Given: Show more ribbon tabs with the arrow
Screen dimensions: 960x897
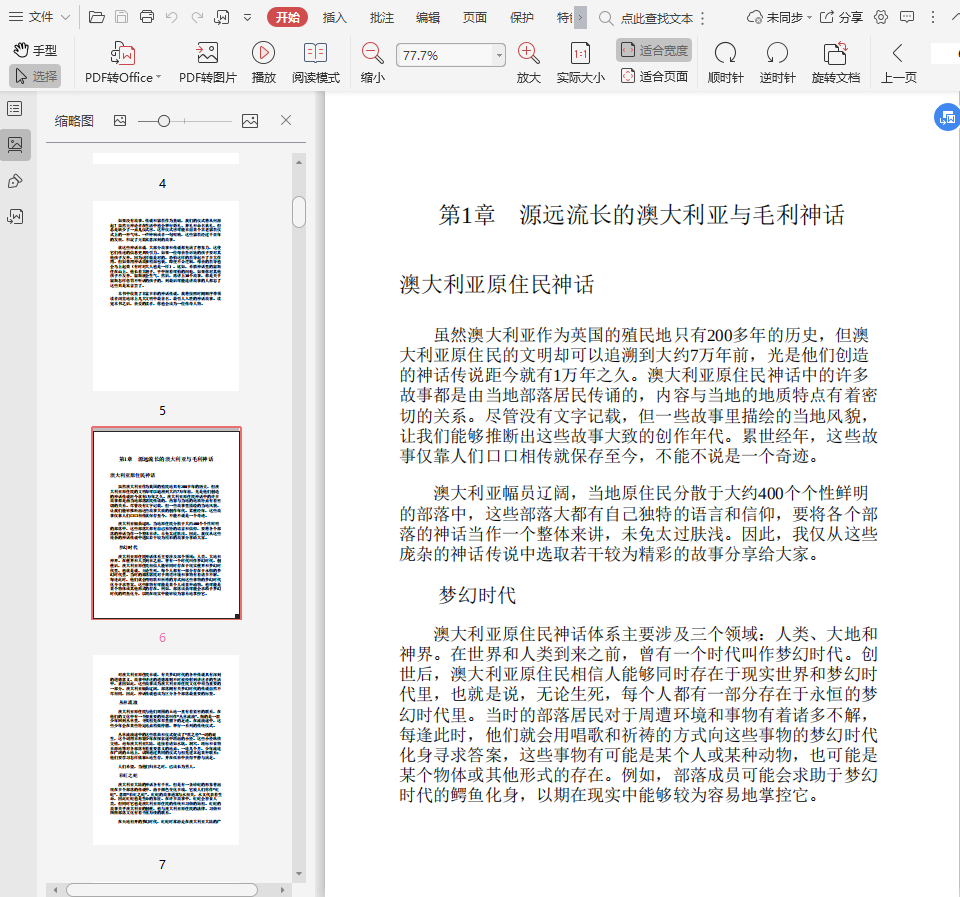Looking at the screenshot, I should coord(581,18).
